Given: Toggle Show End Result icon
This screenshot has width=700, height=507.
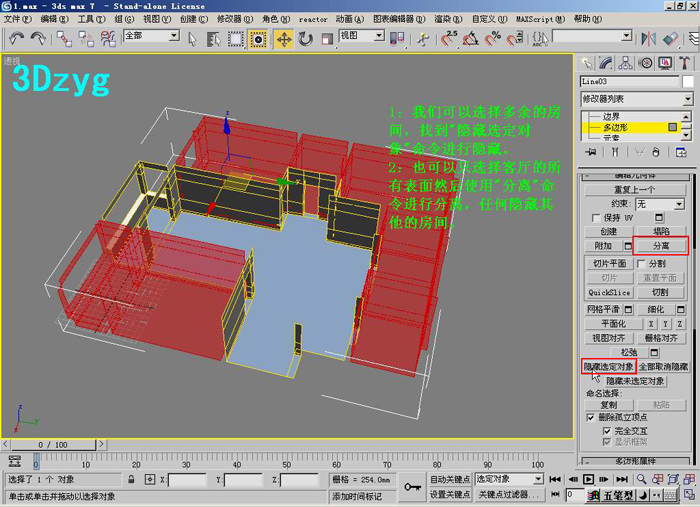Looking at the screenshot, I should click(x=615, y=152).
